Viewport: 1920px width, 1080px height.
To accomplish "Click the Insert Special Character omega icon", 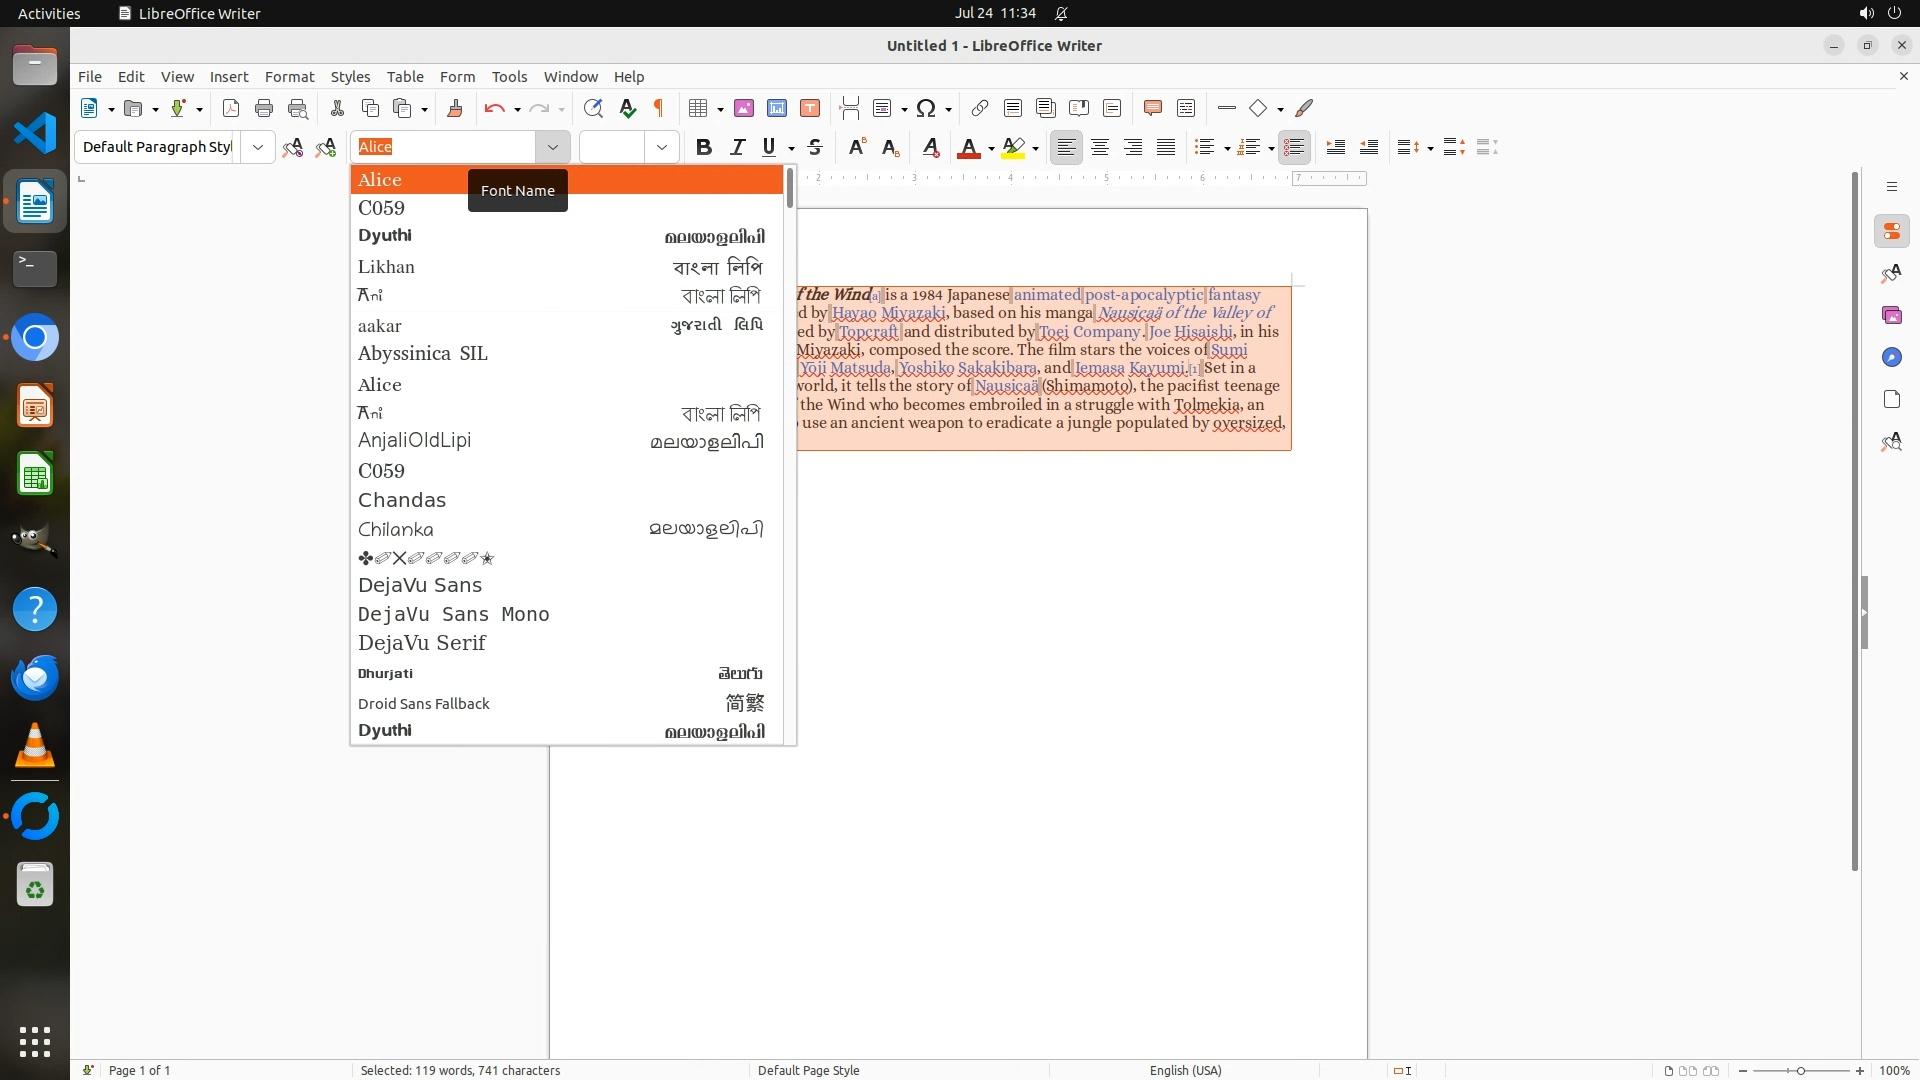I will tap(926, 108).
